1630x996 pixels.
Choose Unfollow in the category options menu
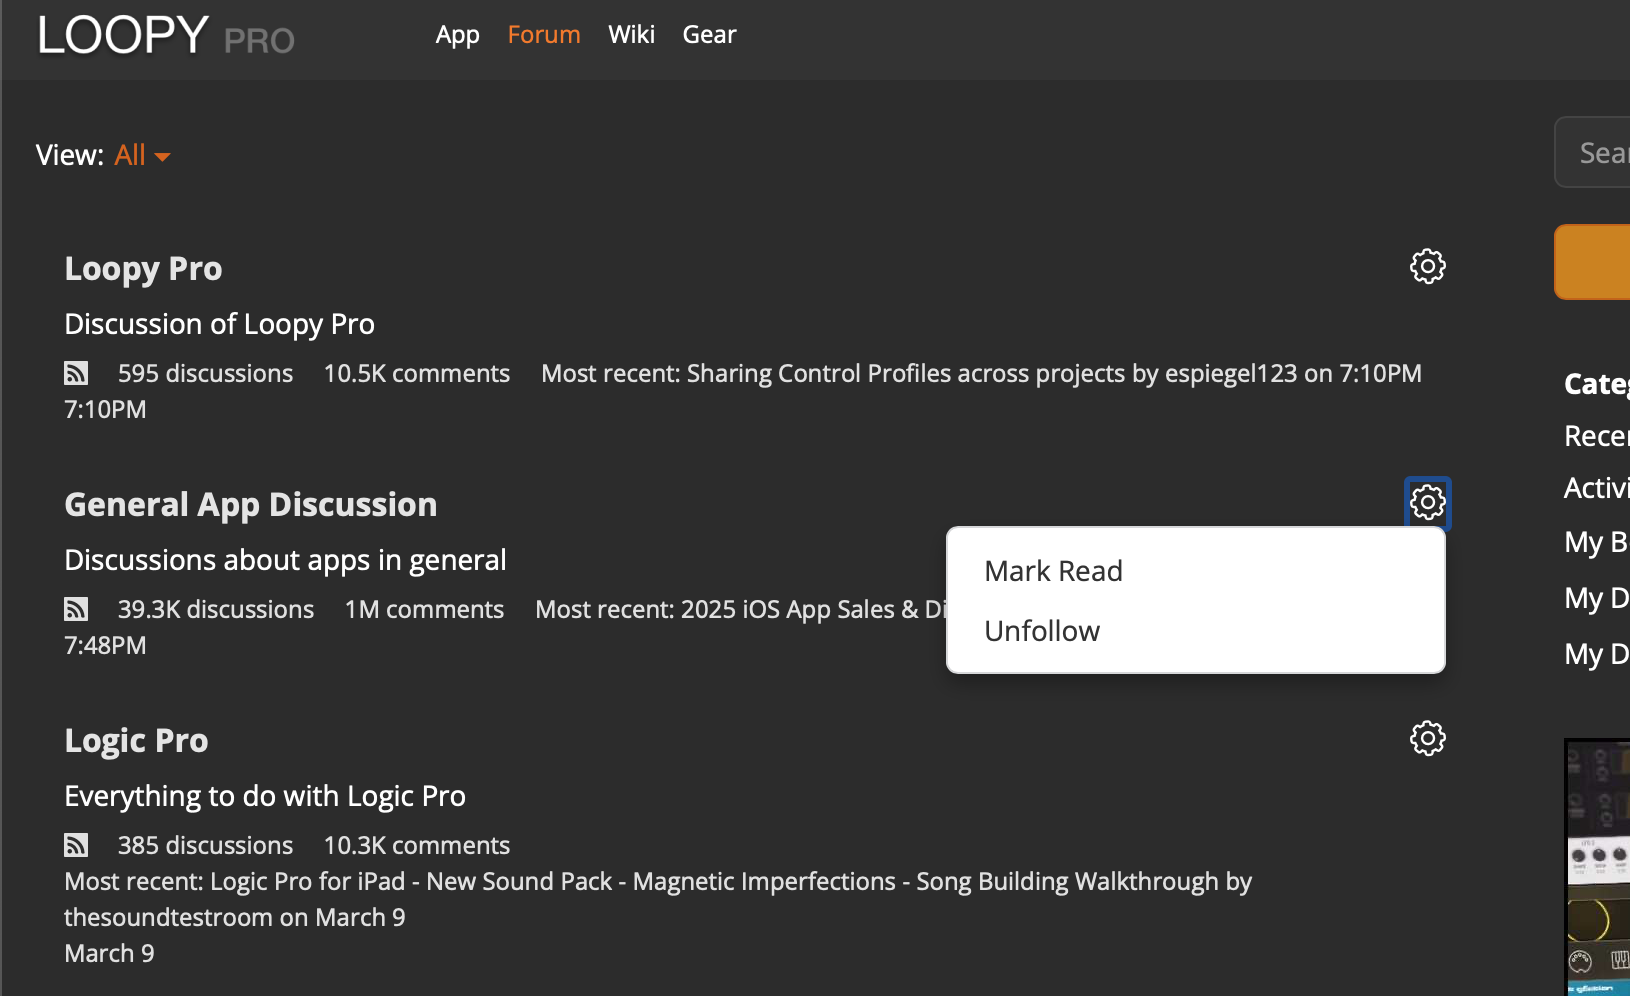[x=1041, y=631]
